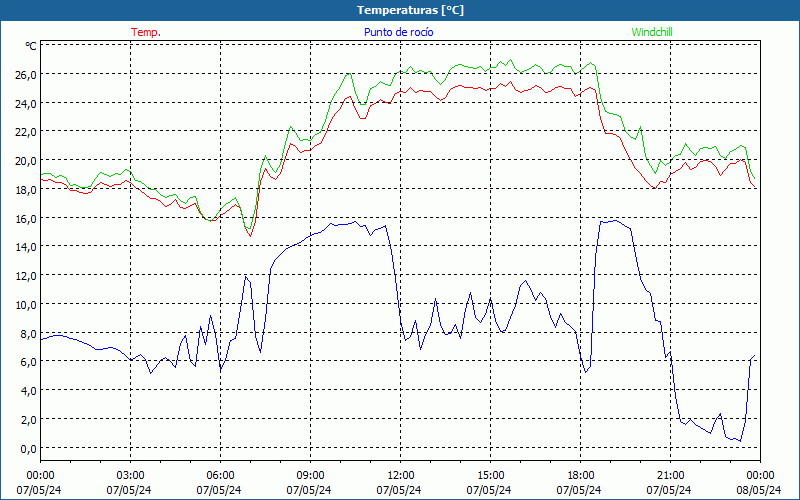This screenshot has height=500, width=800.
Task: Click the '°C' unit label on the axis
Action: 31,46
